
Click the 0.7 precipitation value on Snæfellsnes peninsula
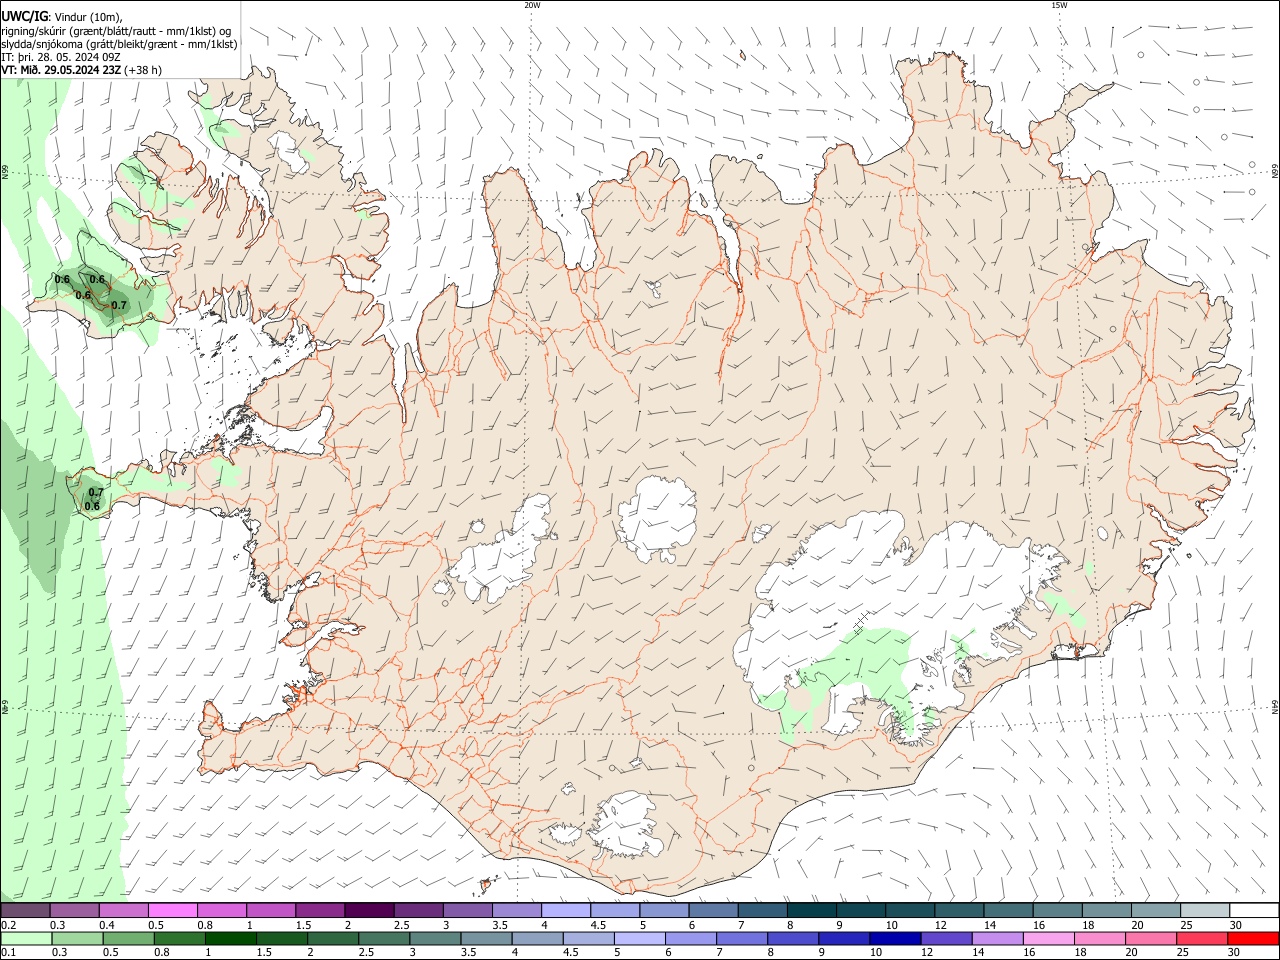[x=96, y=492]
